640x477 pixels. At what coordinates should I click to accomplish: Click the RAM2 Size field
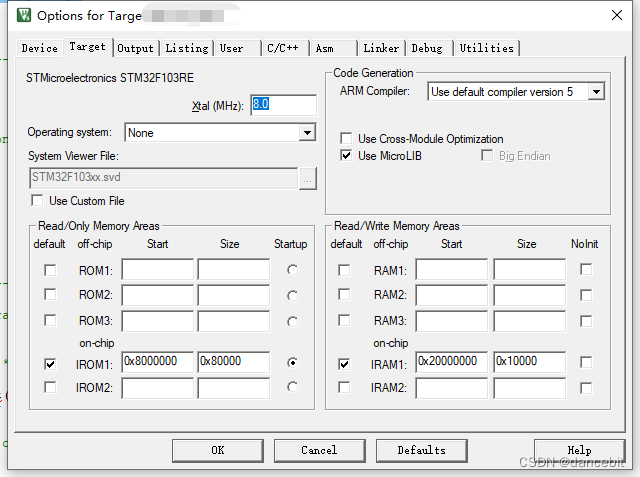(530, 295)
